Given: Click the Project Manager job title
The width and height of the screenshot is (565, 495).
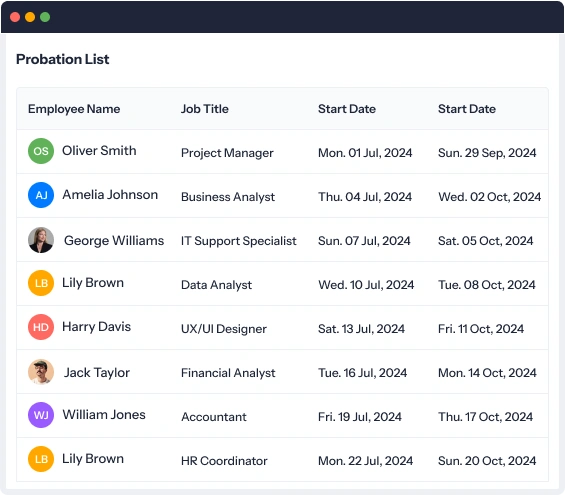Looking at the screenshot, I should coord(227,153).
